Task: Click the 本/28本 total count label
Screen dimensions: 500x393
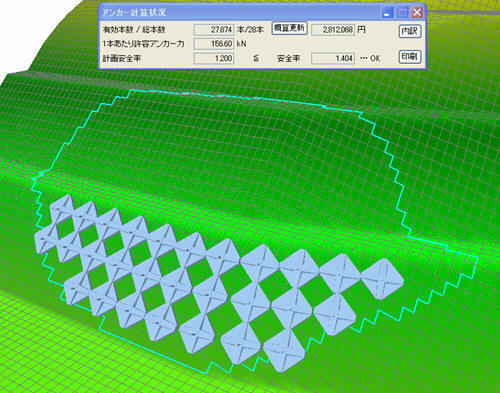Action: pos(250,30)
